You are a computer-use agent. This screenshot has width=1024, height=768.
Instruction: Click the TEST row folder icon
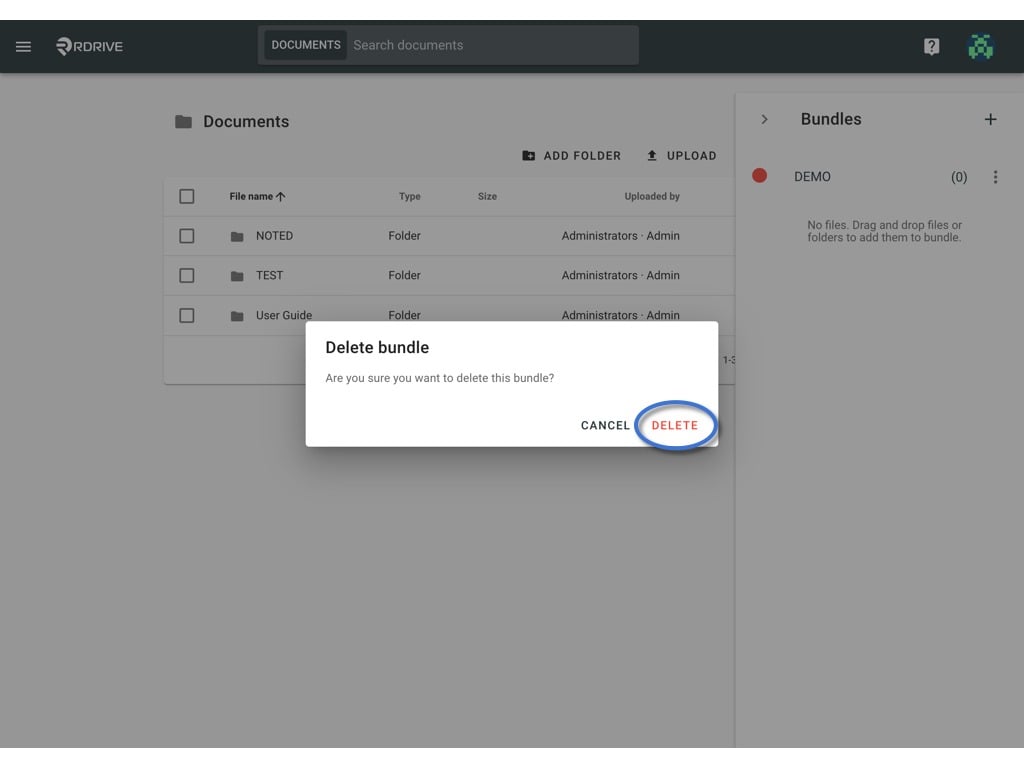pyautogui.click(x=237, y=276)
